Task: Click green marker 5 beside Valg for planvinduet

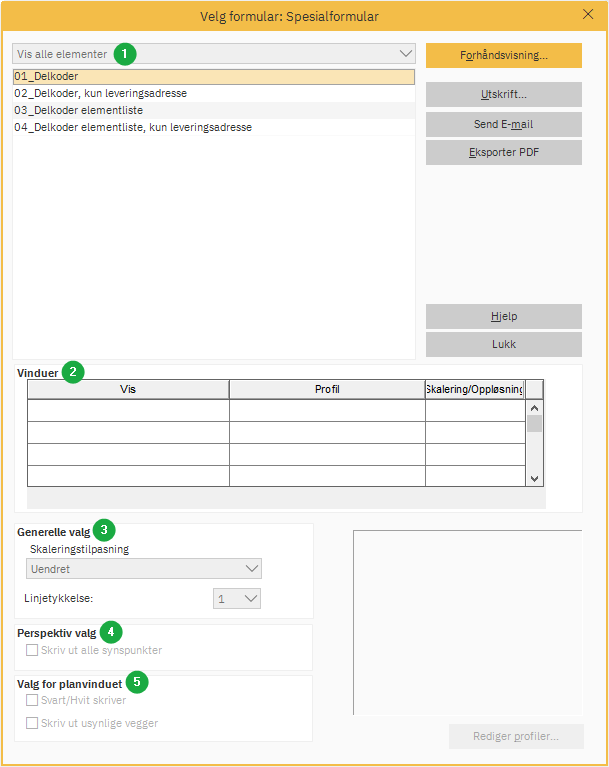Action: [x=138, y=683]
